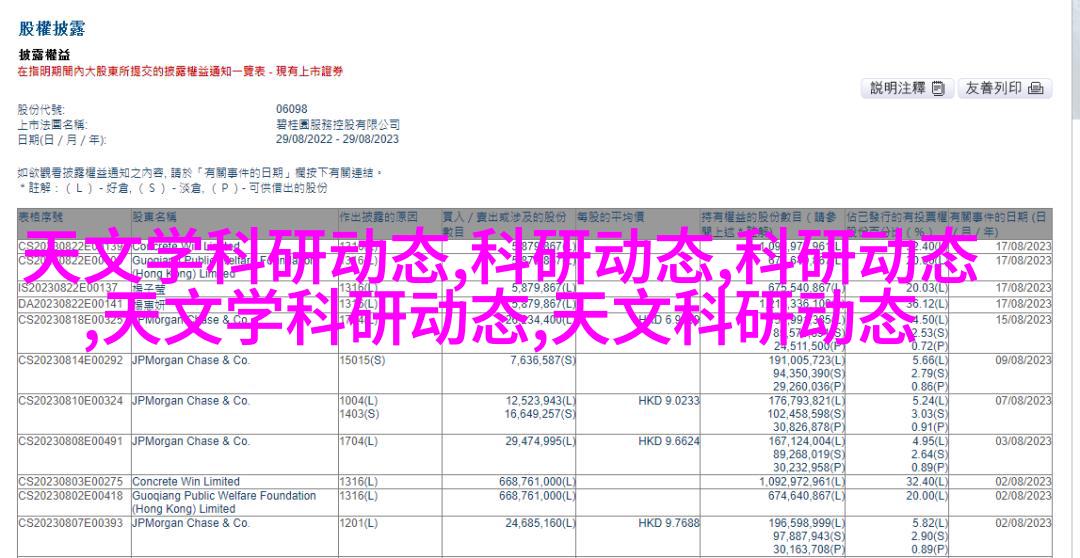Select share count 7,636,587(S)
Screen dimensions: 1080x558
tap(543, 360)
